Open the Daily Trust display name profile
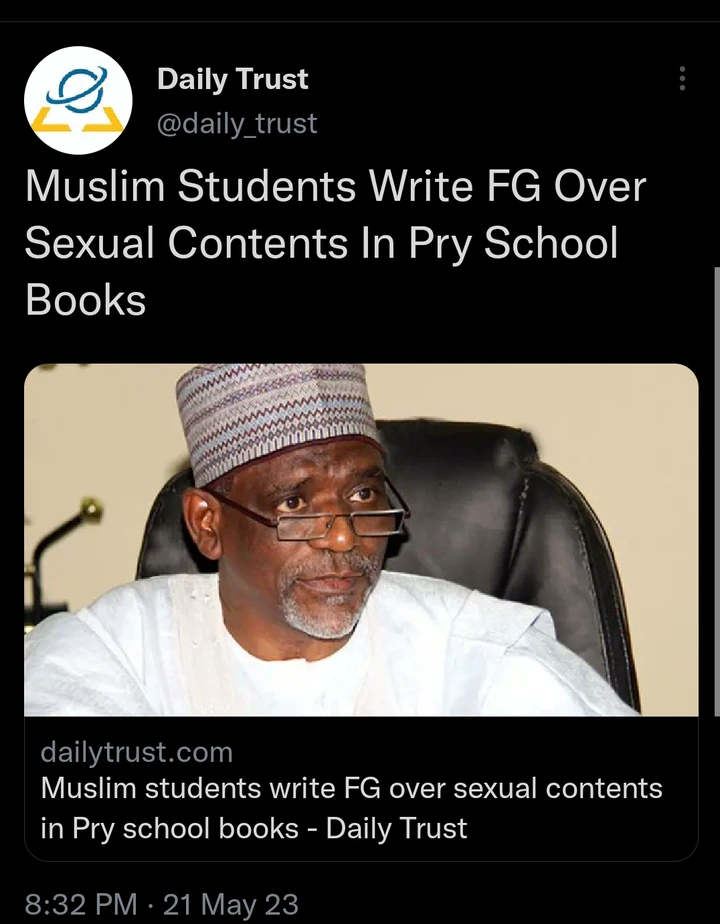Screen dimensions: 720x924 pyautogui.click(x=232, y=79)
